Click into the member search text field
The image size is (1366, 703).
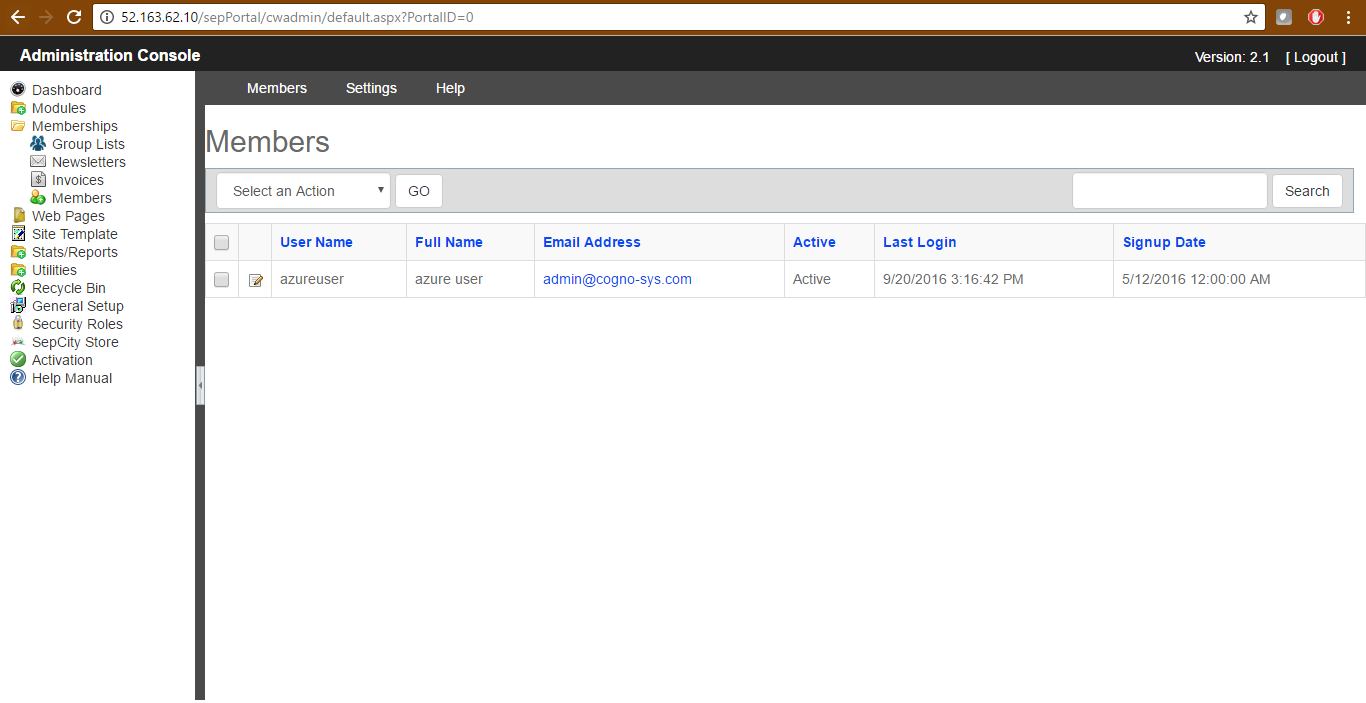(1169, 191)
